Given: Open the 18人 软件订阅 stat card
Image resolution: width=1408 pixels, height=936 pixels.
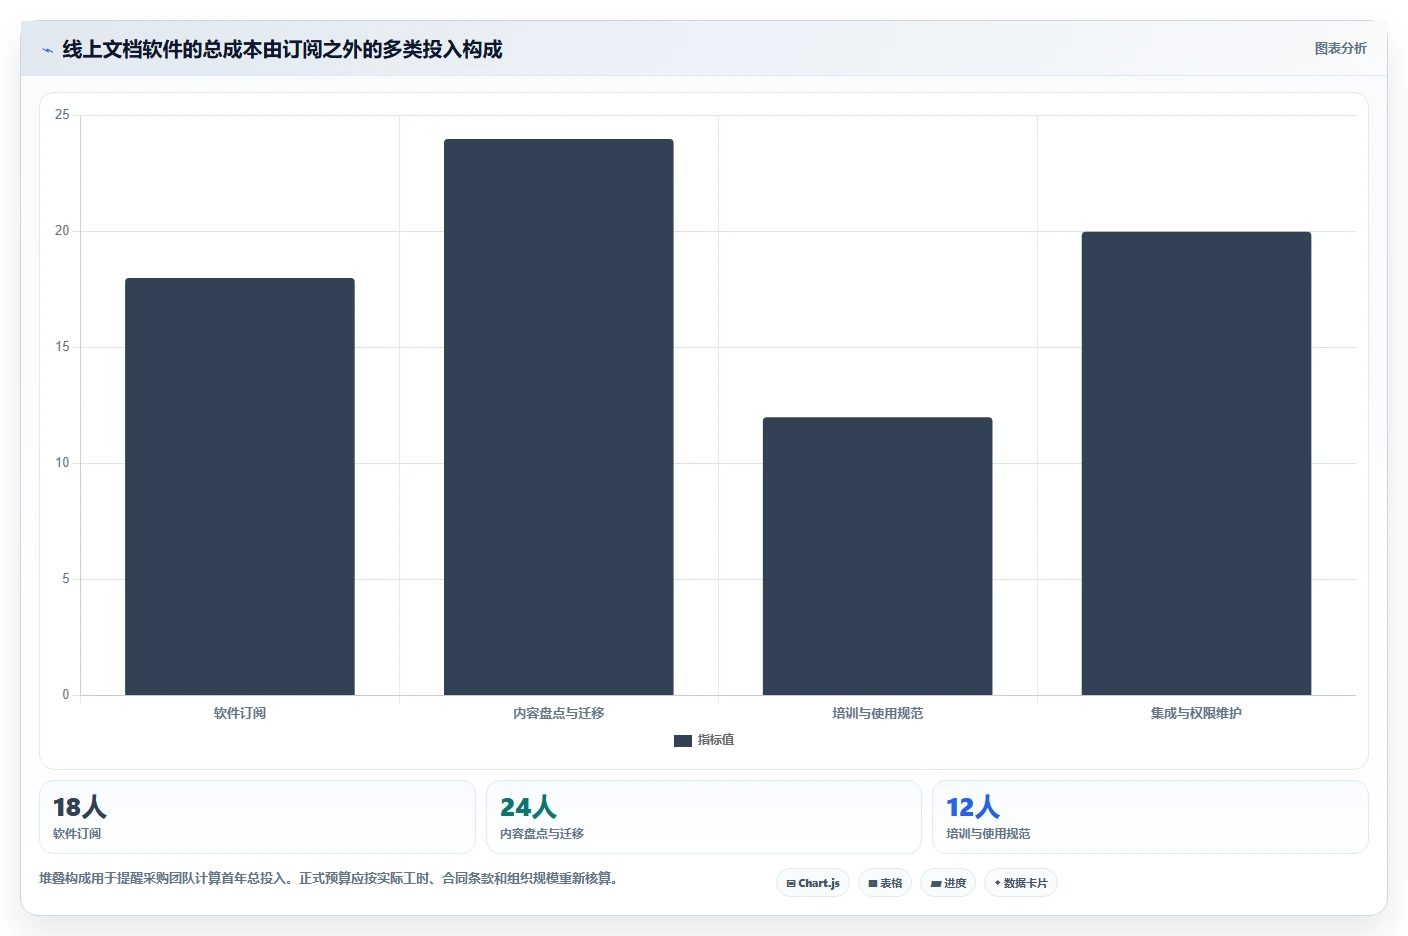Looking at the screenshot, I should [257, 817].
